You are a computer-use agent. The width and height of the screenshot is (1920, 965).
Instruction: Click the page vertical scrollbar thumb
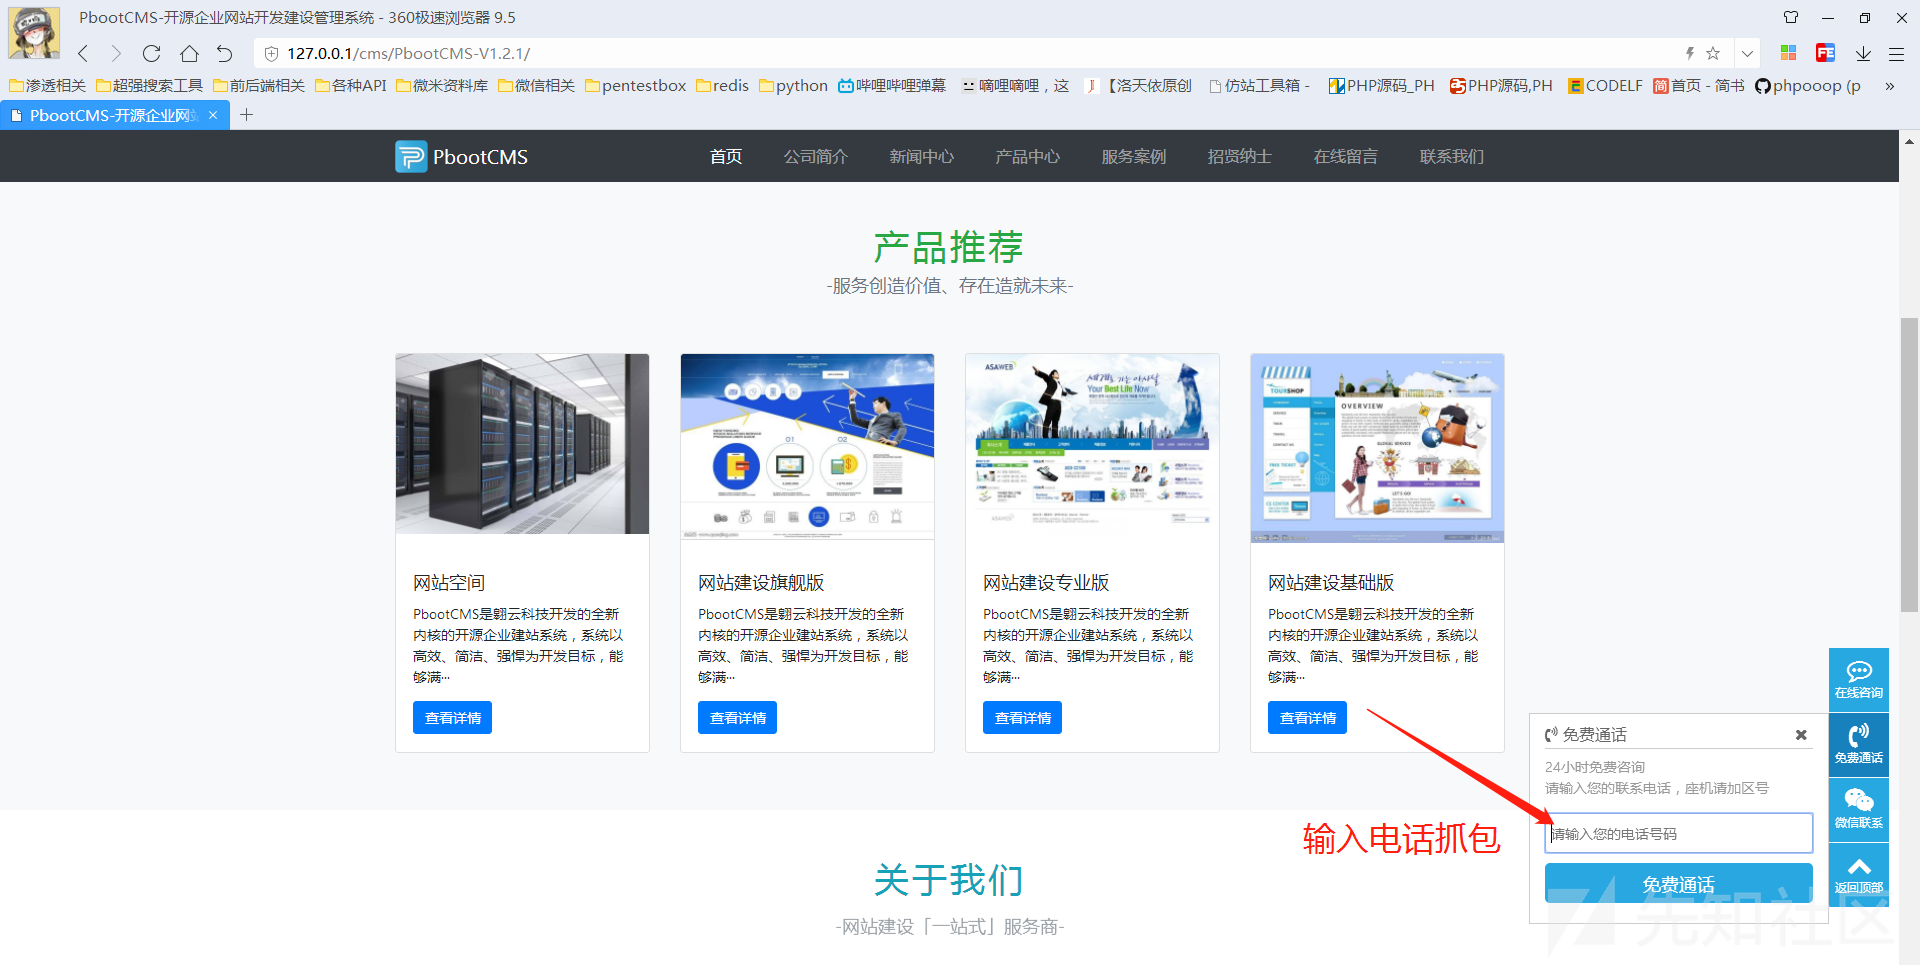point(1909,465)
